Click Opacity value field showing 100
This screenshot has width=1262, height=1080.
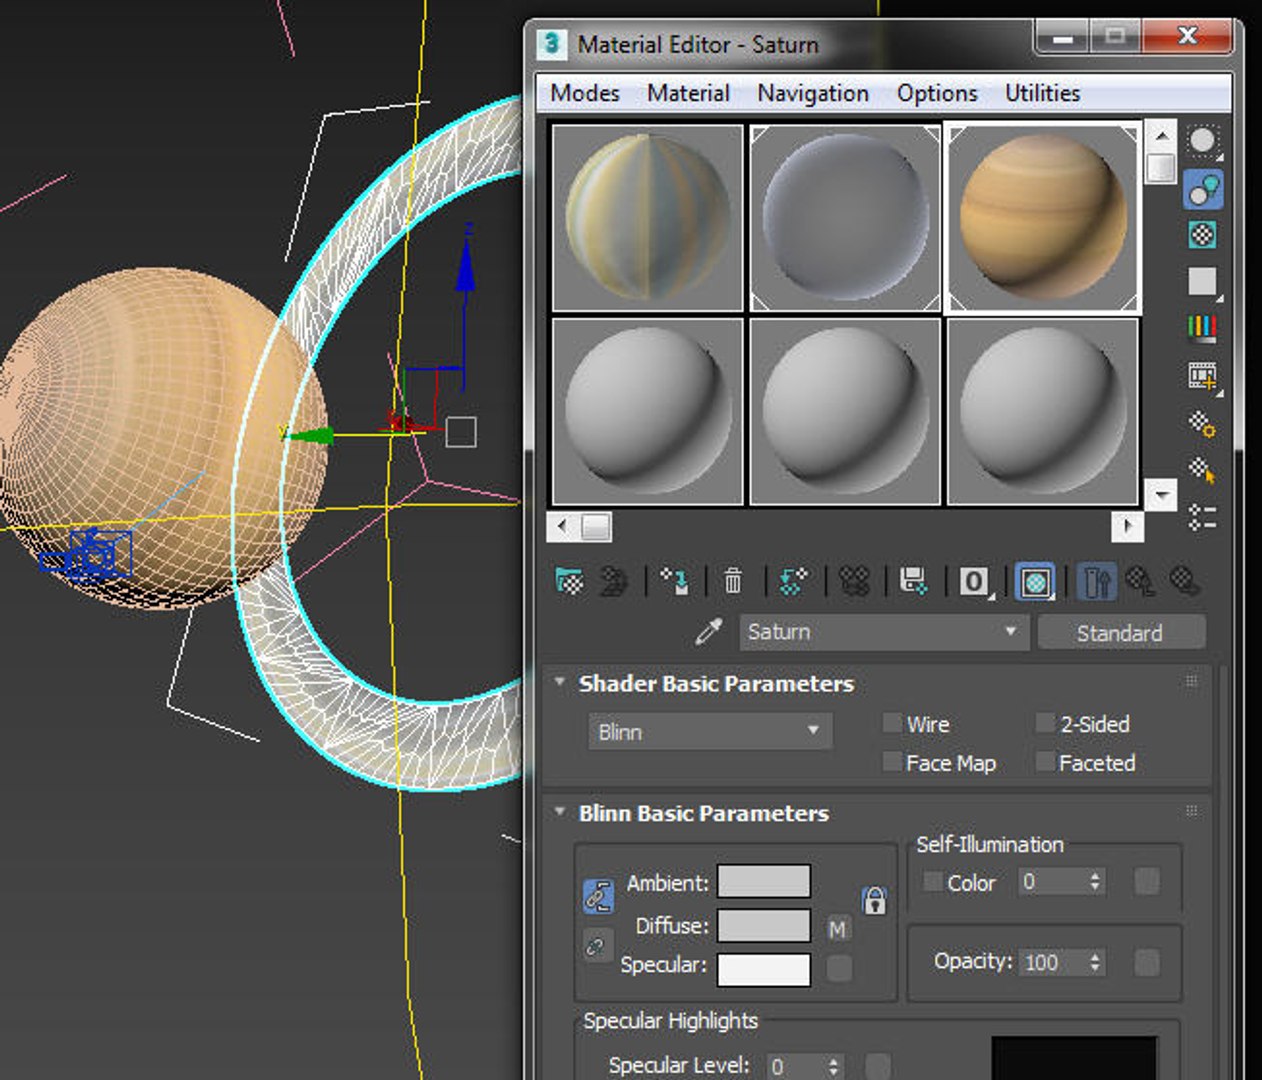tap(1052, 962)
